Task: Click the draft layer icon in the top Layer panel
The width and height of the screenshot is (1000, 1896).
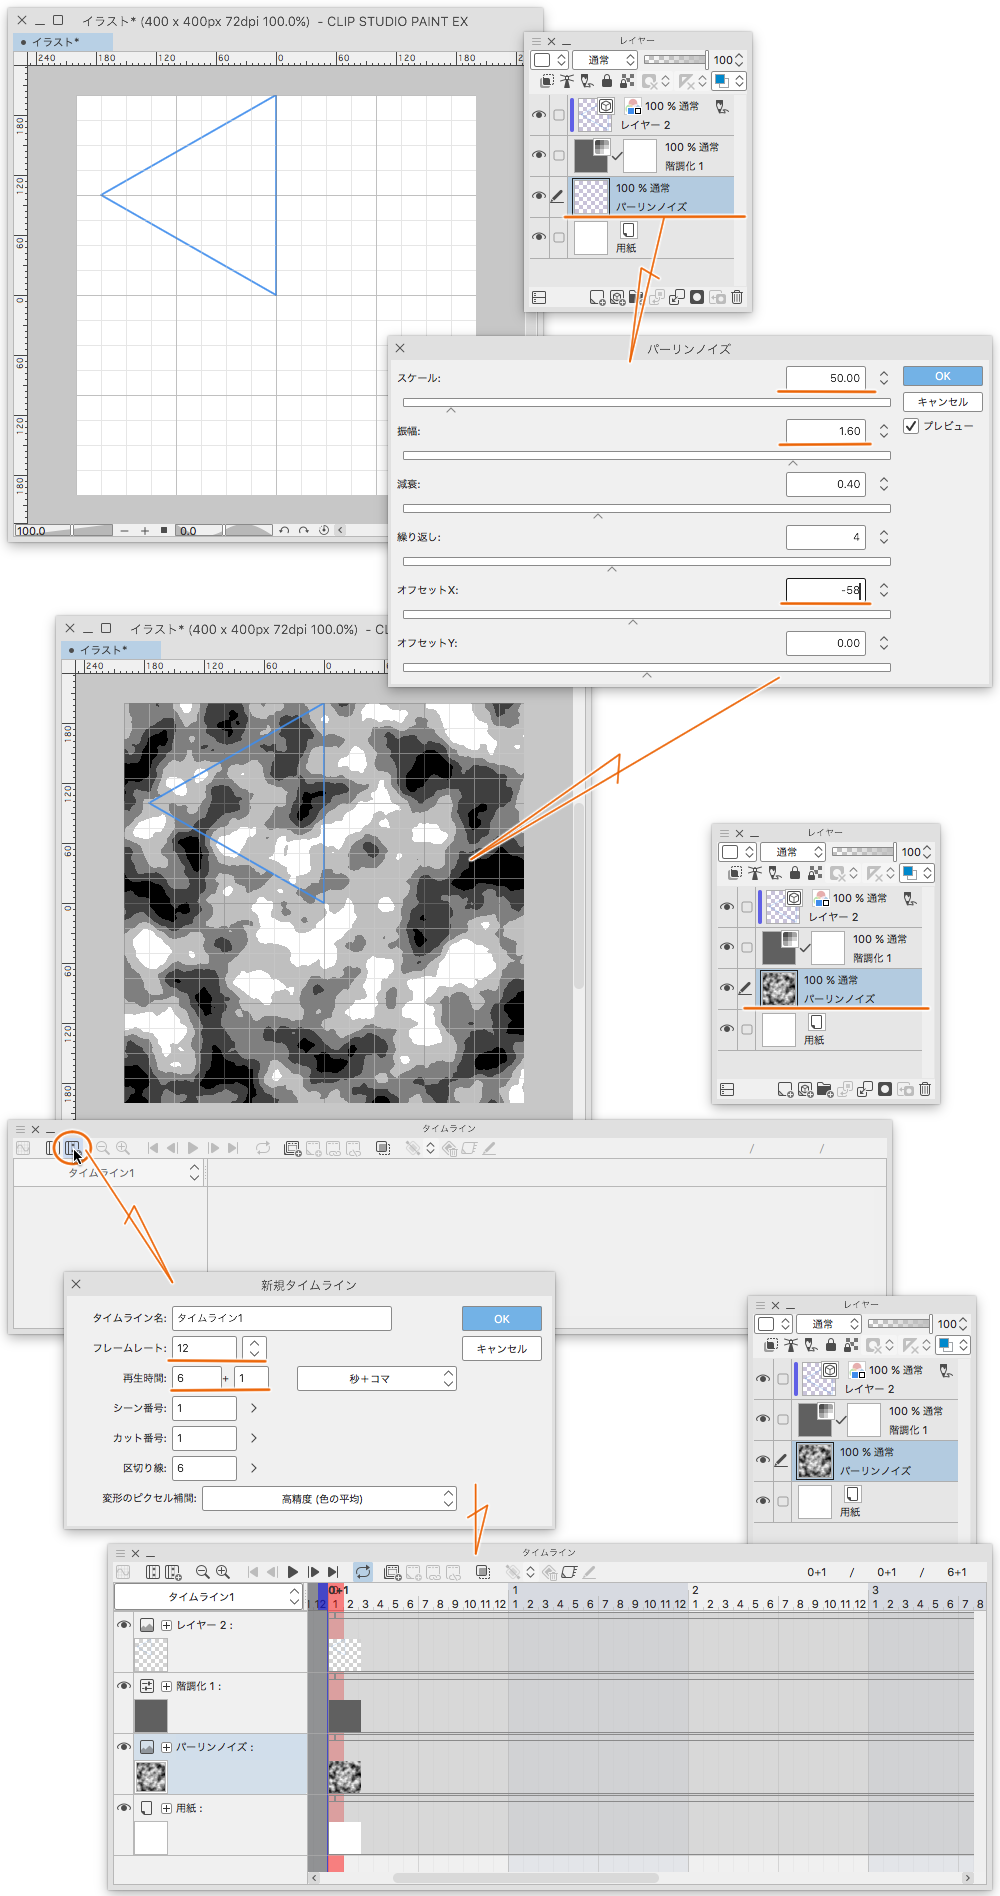Action: 586,81
